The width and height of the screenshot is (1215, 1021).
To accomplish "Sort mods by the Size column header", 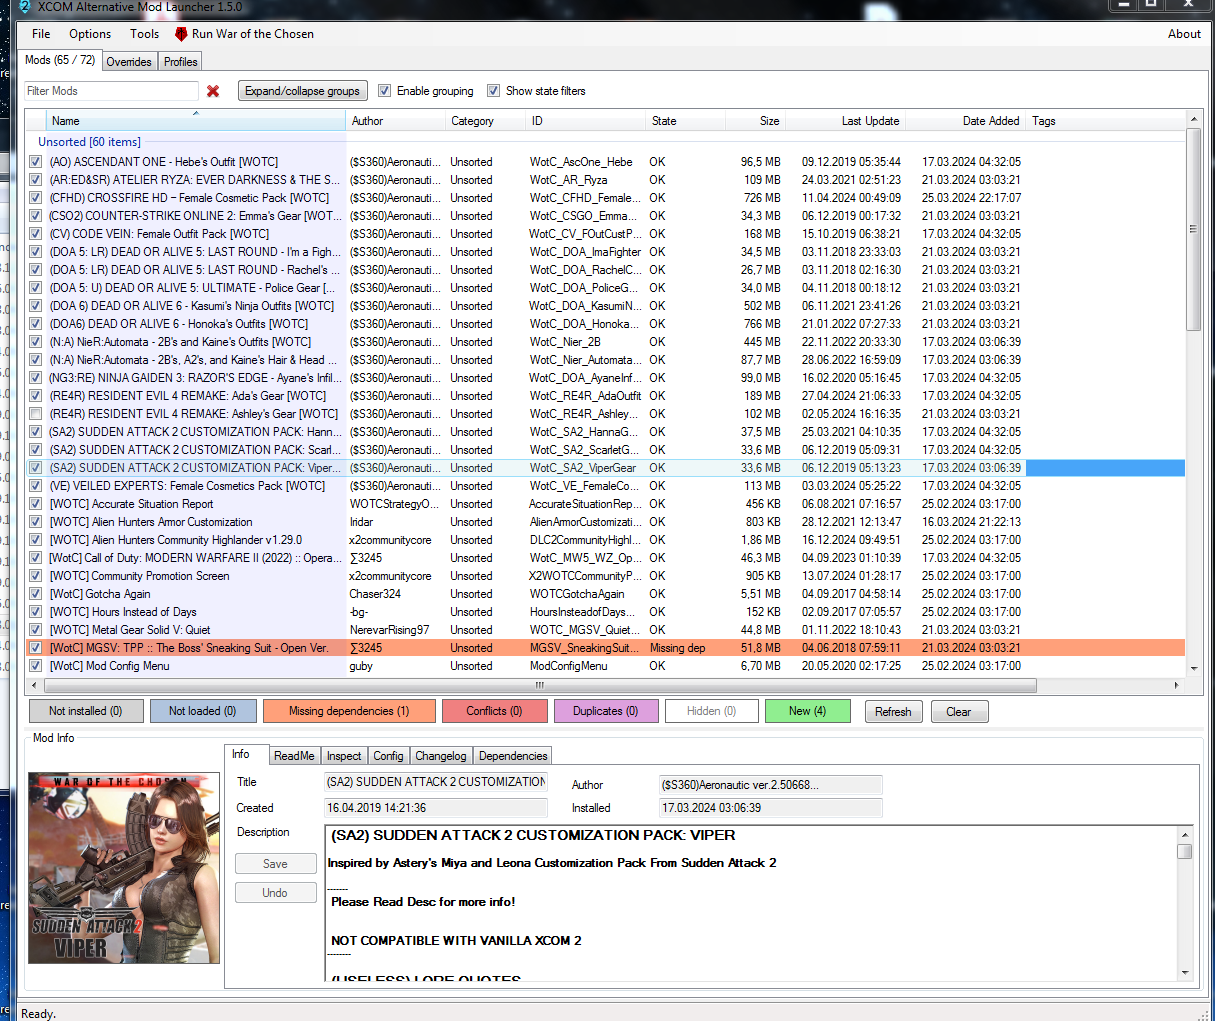I will [755, 121].
